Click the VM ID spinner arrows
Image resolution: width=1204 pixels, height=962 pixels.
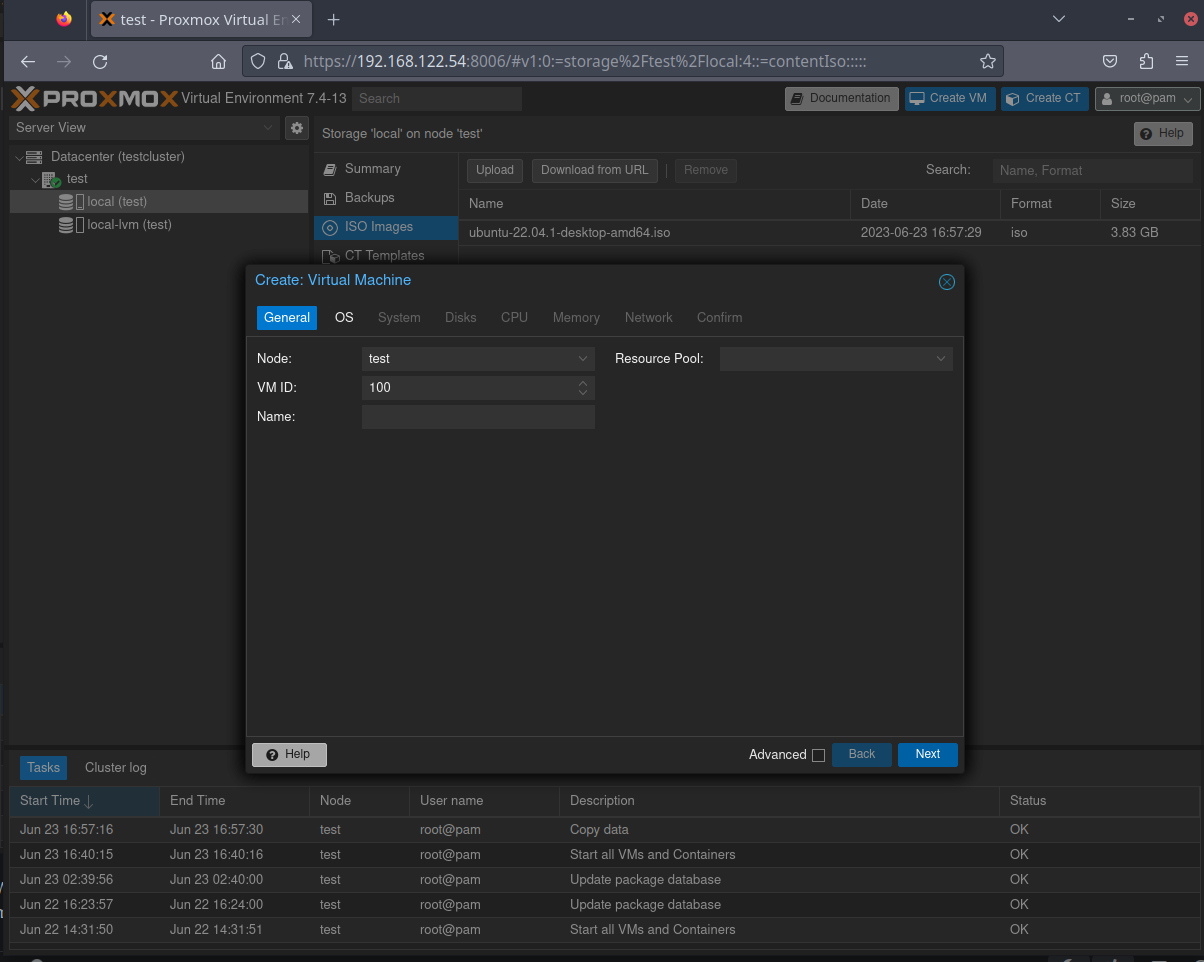pyautogui.click(x=583, y=387)
